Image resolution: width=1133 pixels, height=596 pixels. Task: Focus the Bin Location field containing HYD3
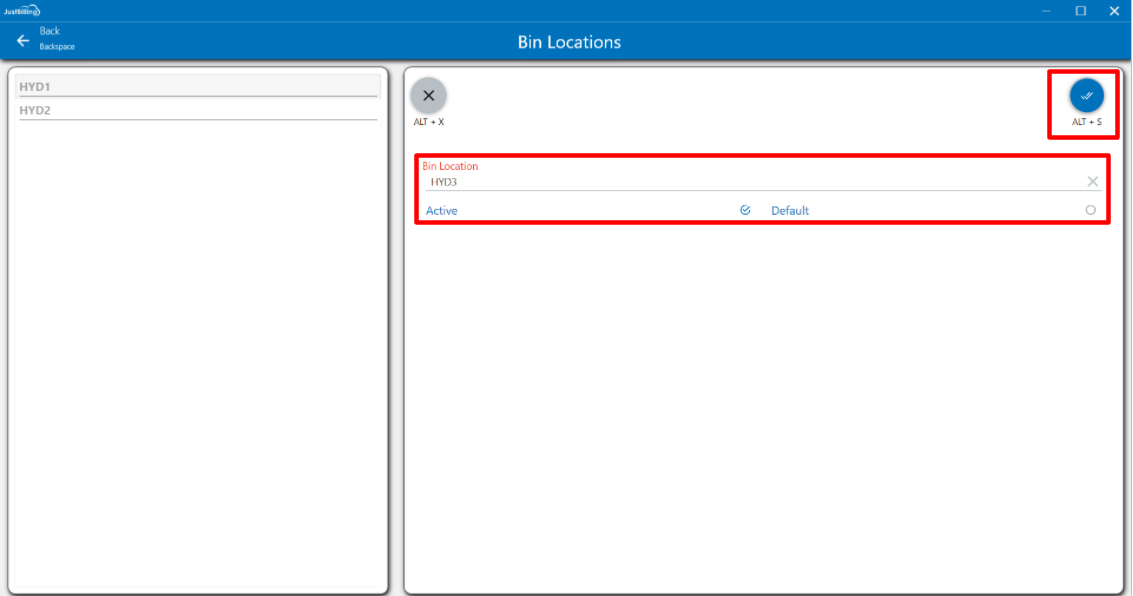[x=750, y=182]
